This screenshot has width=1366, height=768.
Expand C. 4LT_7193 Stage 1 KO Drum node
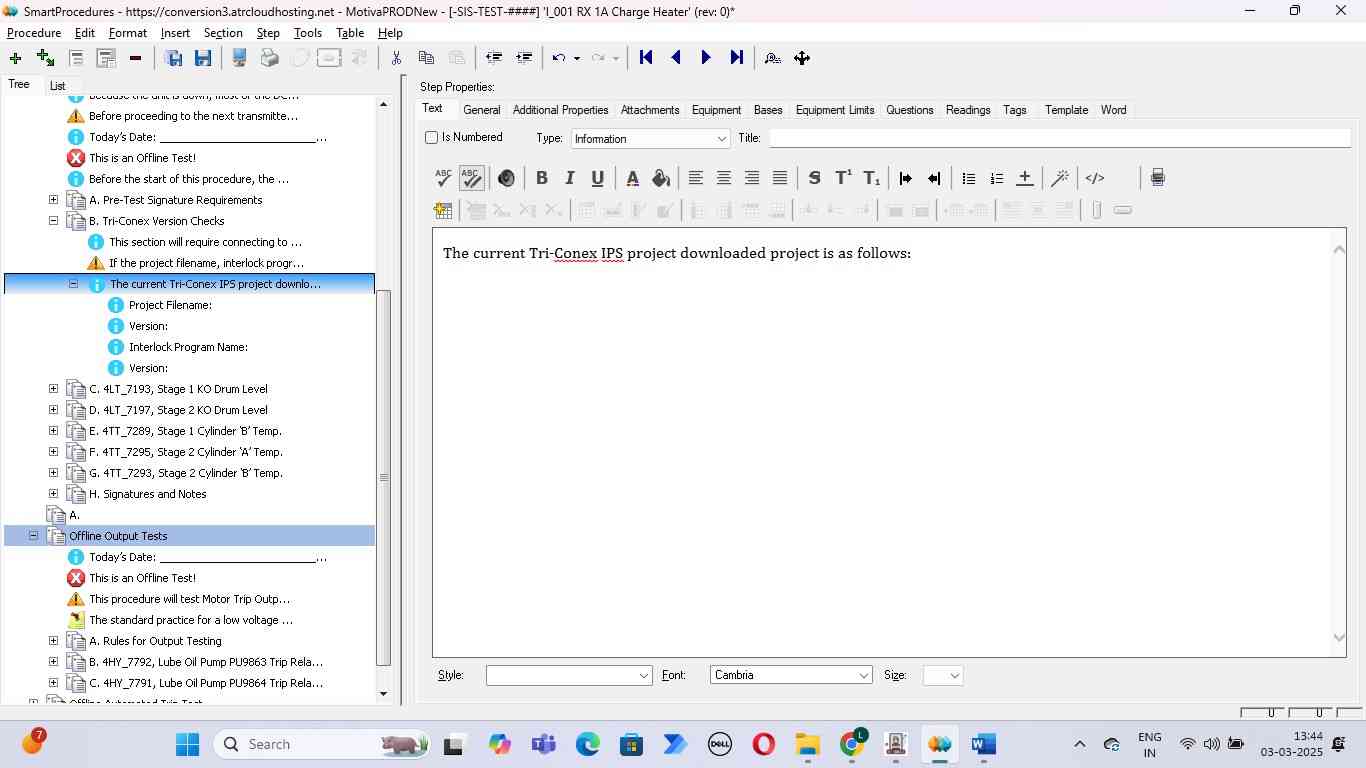coord(54,389)
